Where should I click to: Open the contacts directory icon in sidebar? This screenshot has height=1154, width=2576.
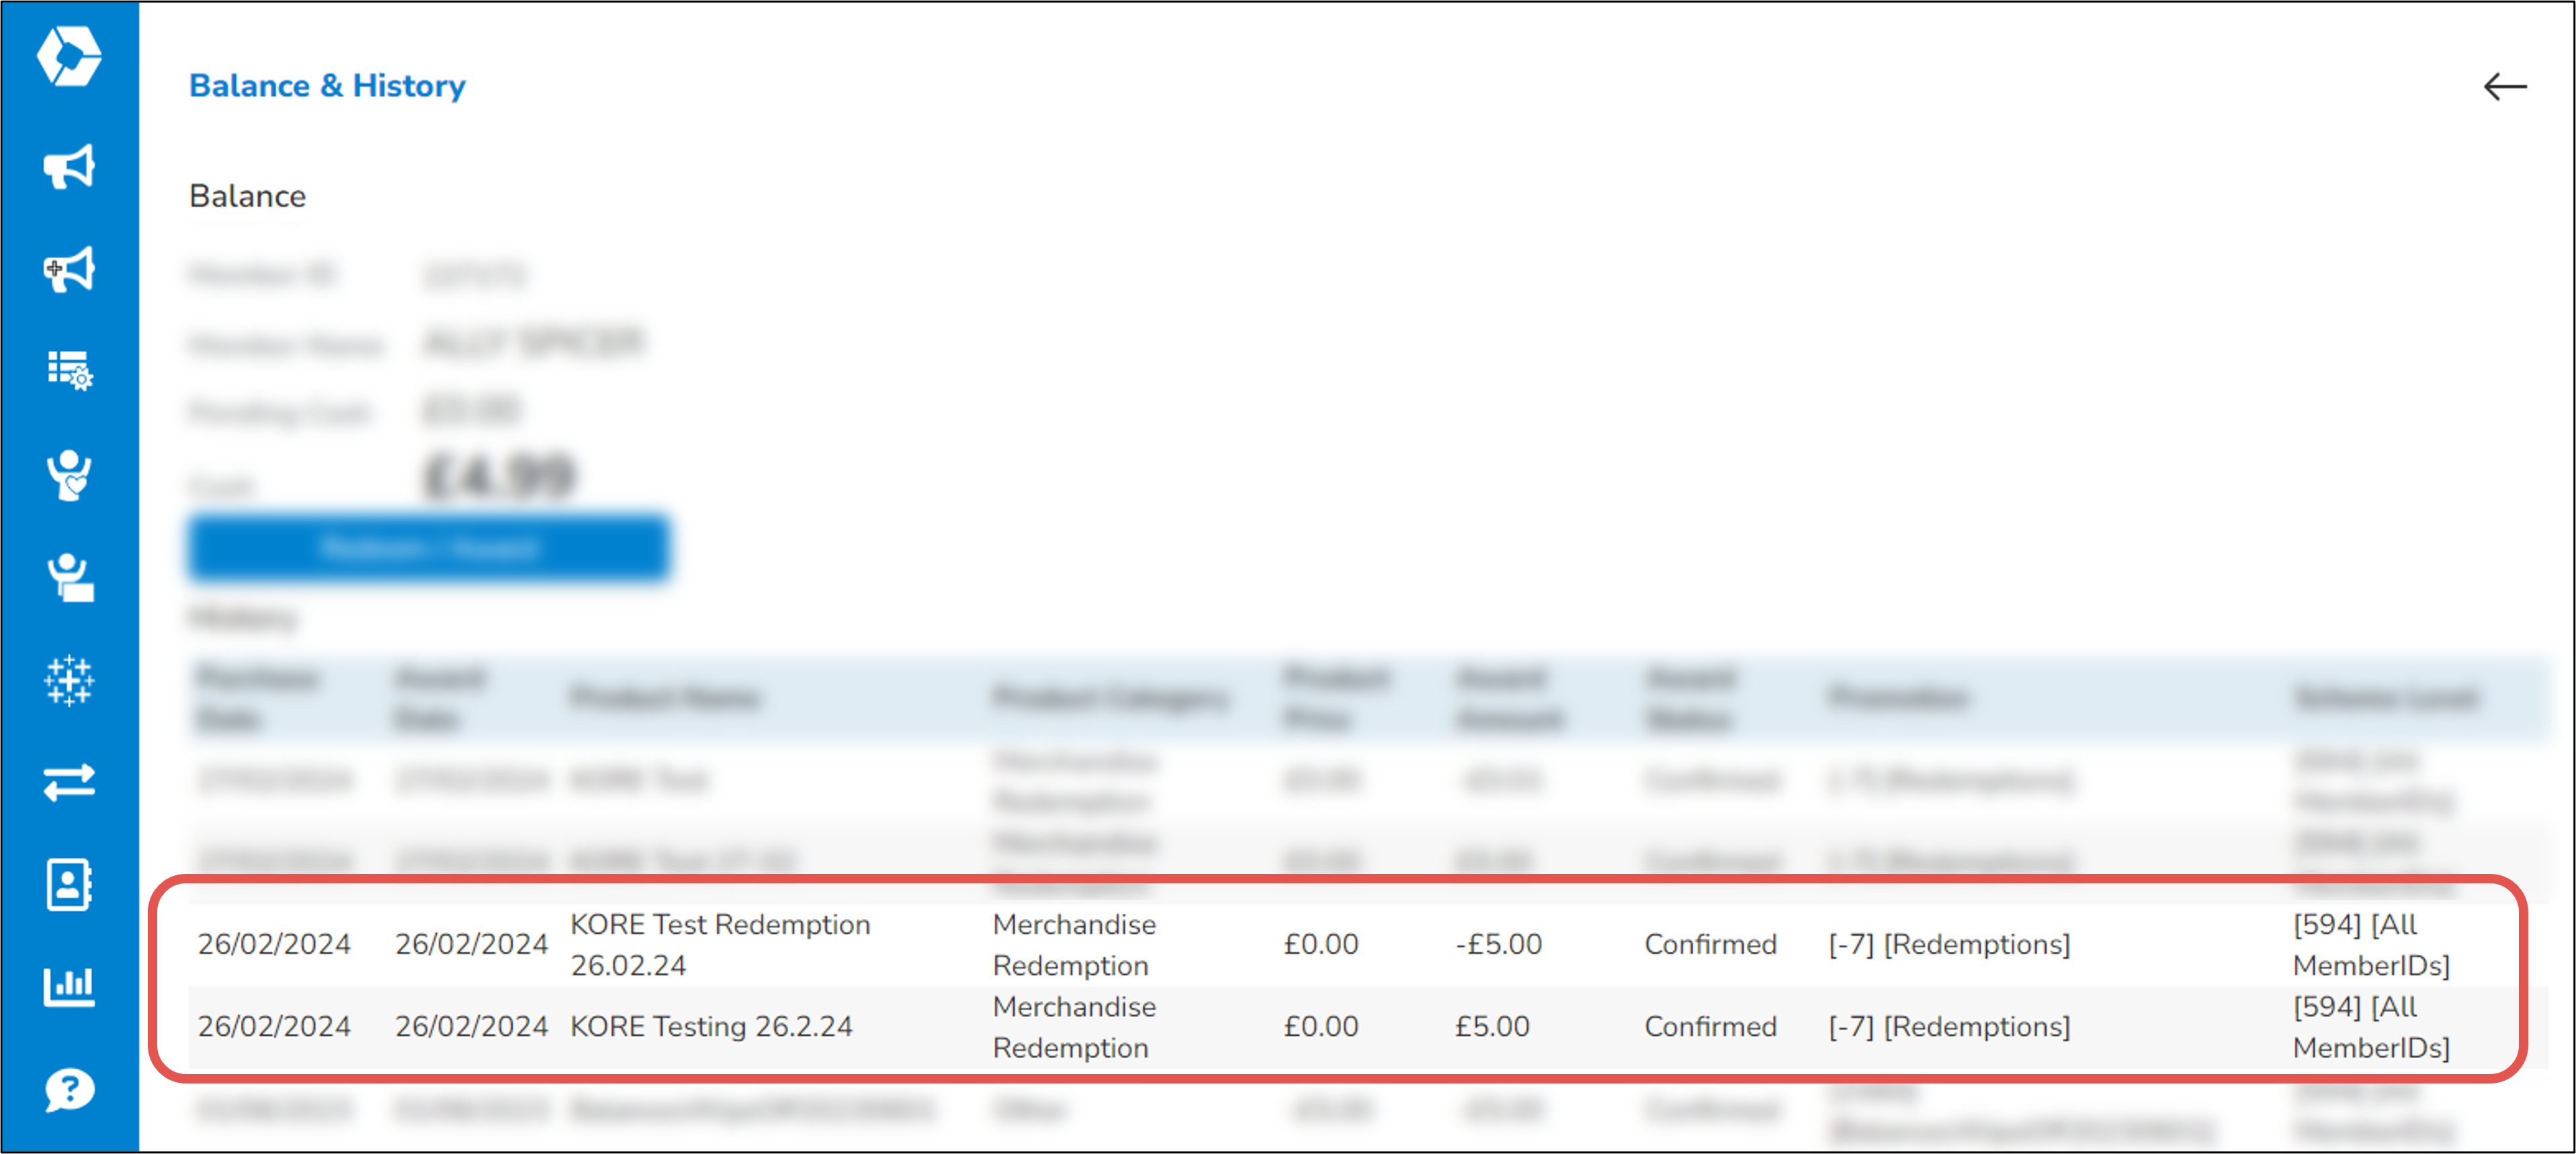(x=70, y=884)
